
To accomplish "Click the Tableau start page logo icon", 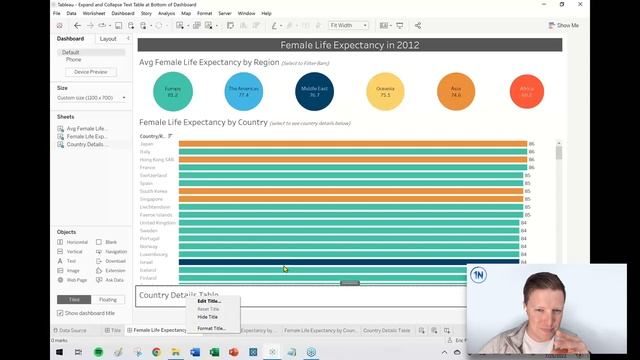I will tap(60, 25).
